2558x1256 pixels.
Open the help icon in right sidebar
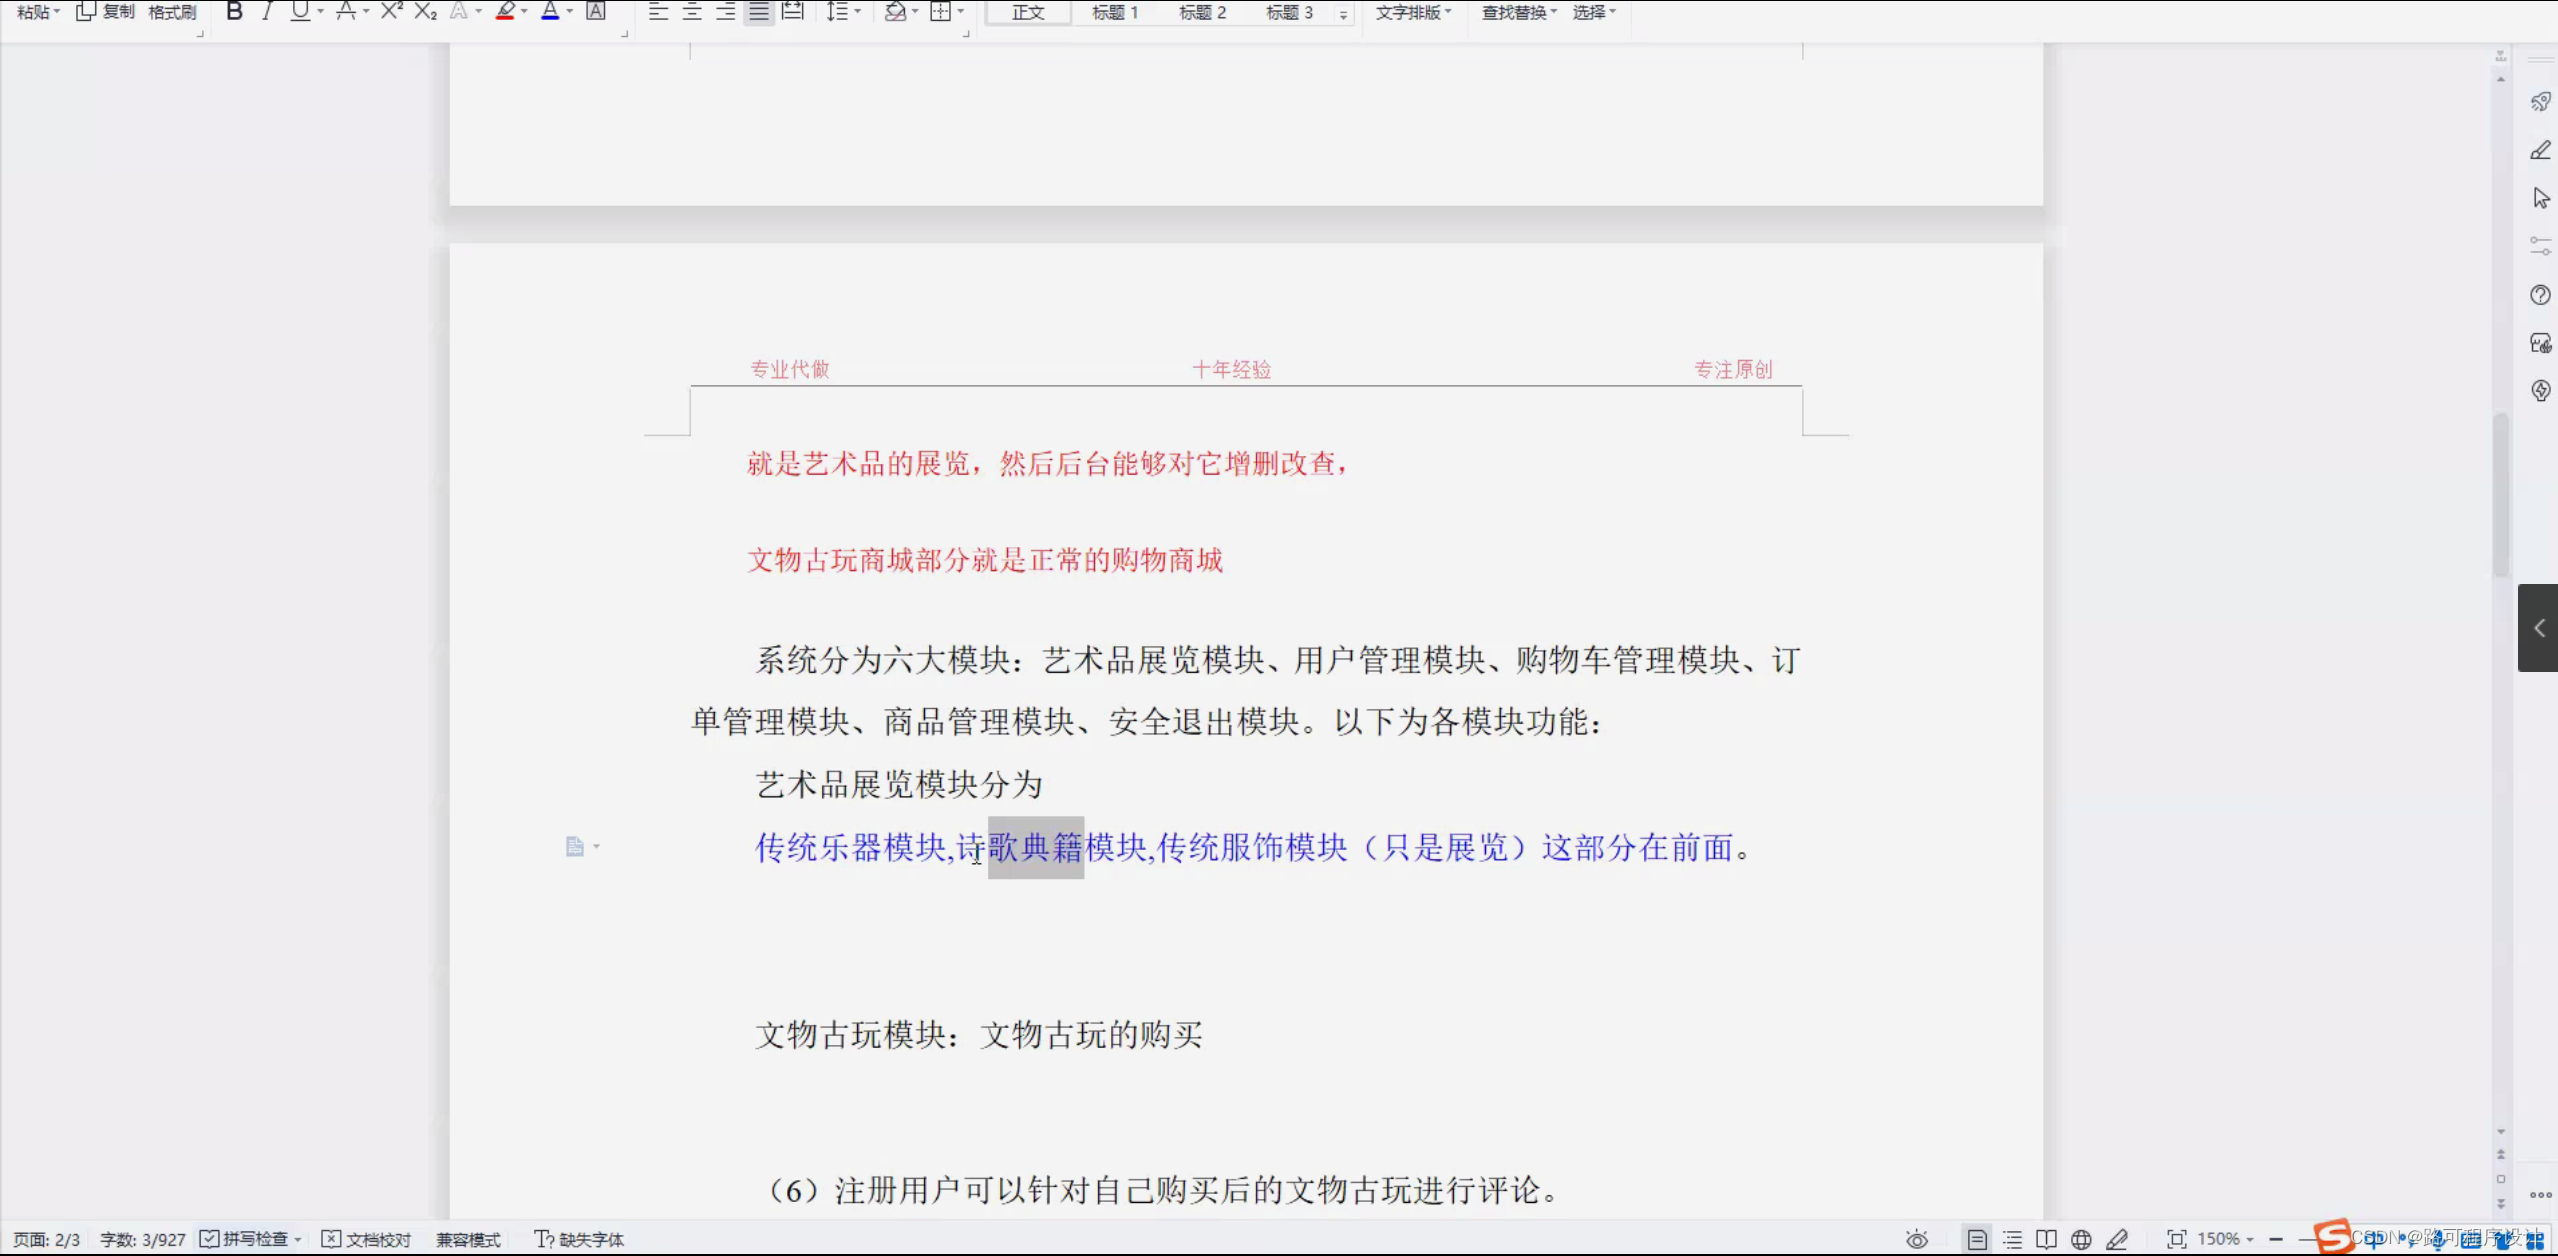tap(2540, 295)
